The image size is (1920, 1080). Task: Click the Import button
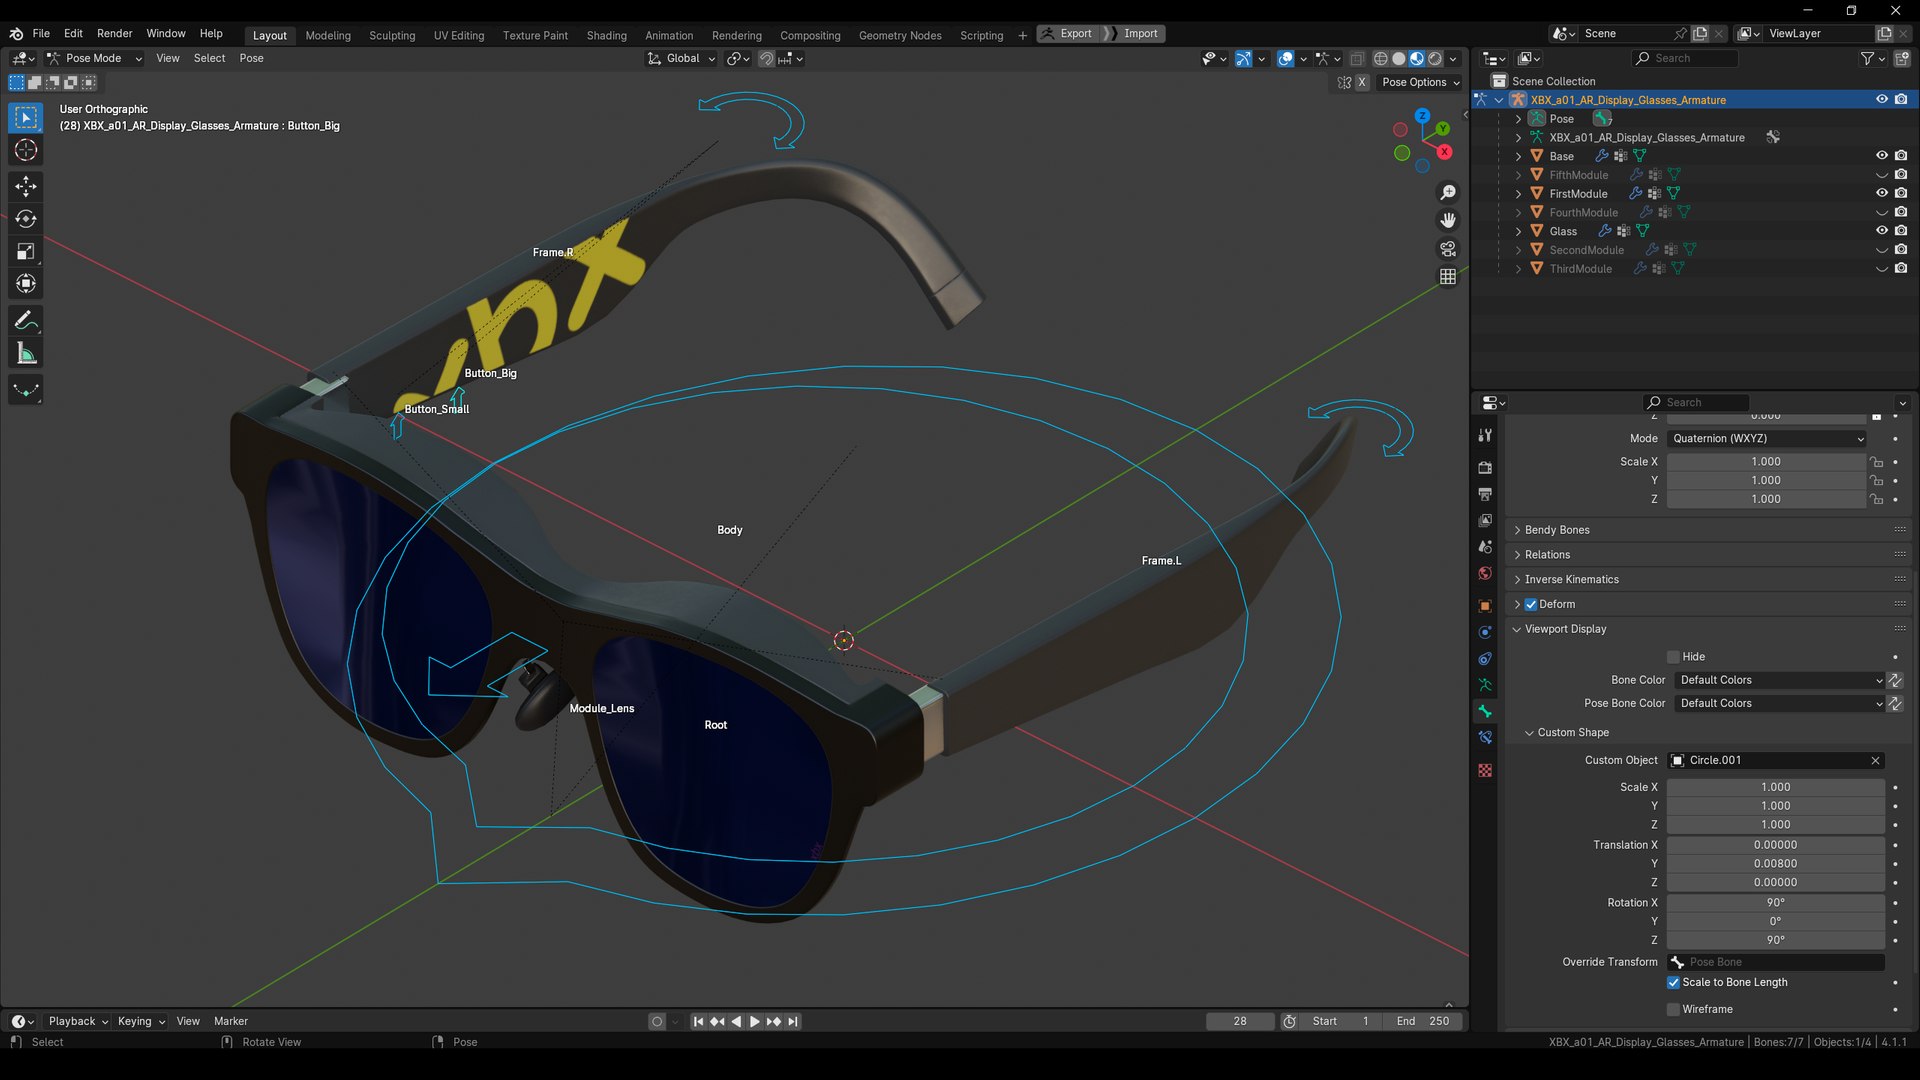coord(1138,33)
